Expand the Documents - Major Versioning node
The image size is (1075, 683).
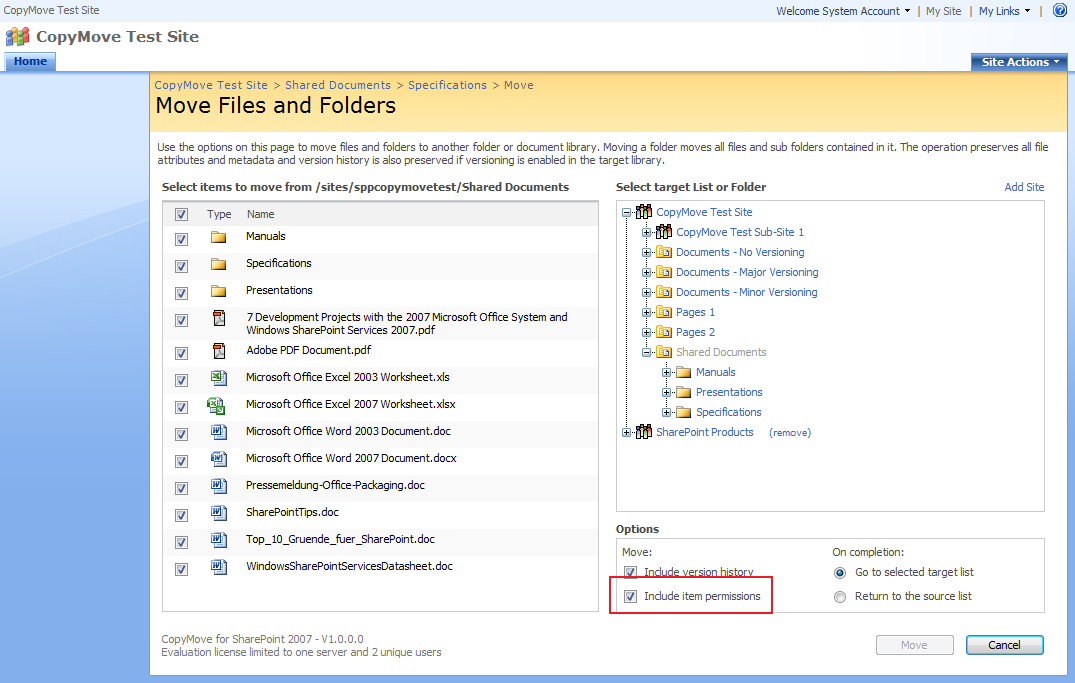tap(646, 272)
